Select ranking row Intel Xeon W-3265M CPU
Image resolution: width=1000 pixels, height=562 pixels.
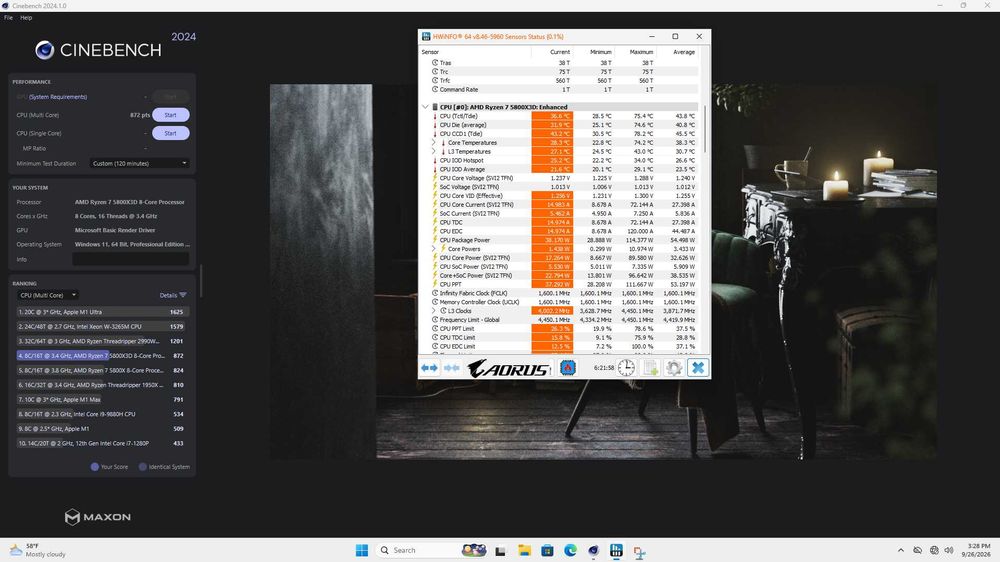(x=101, y=327)
